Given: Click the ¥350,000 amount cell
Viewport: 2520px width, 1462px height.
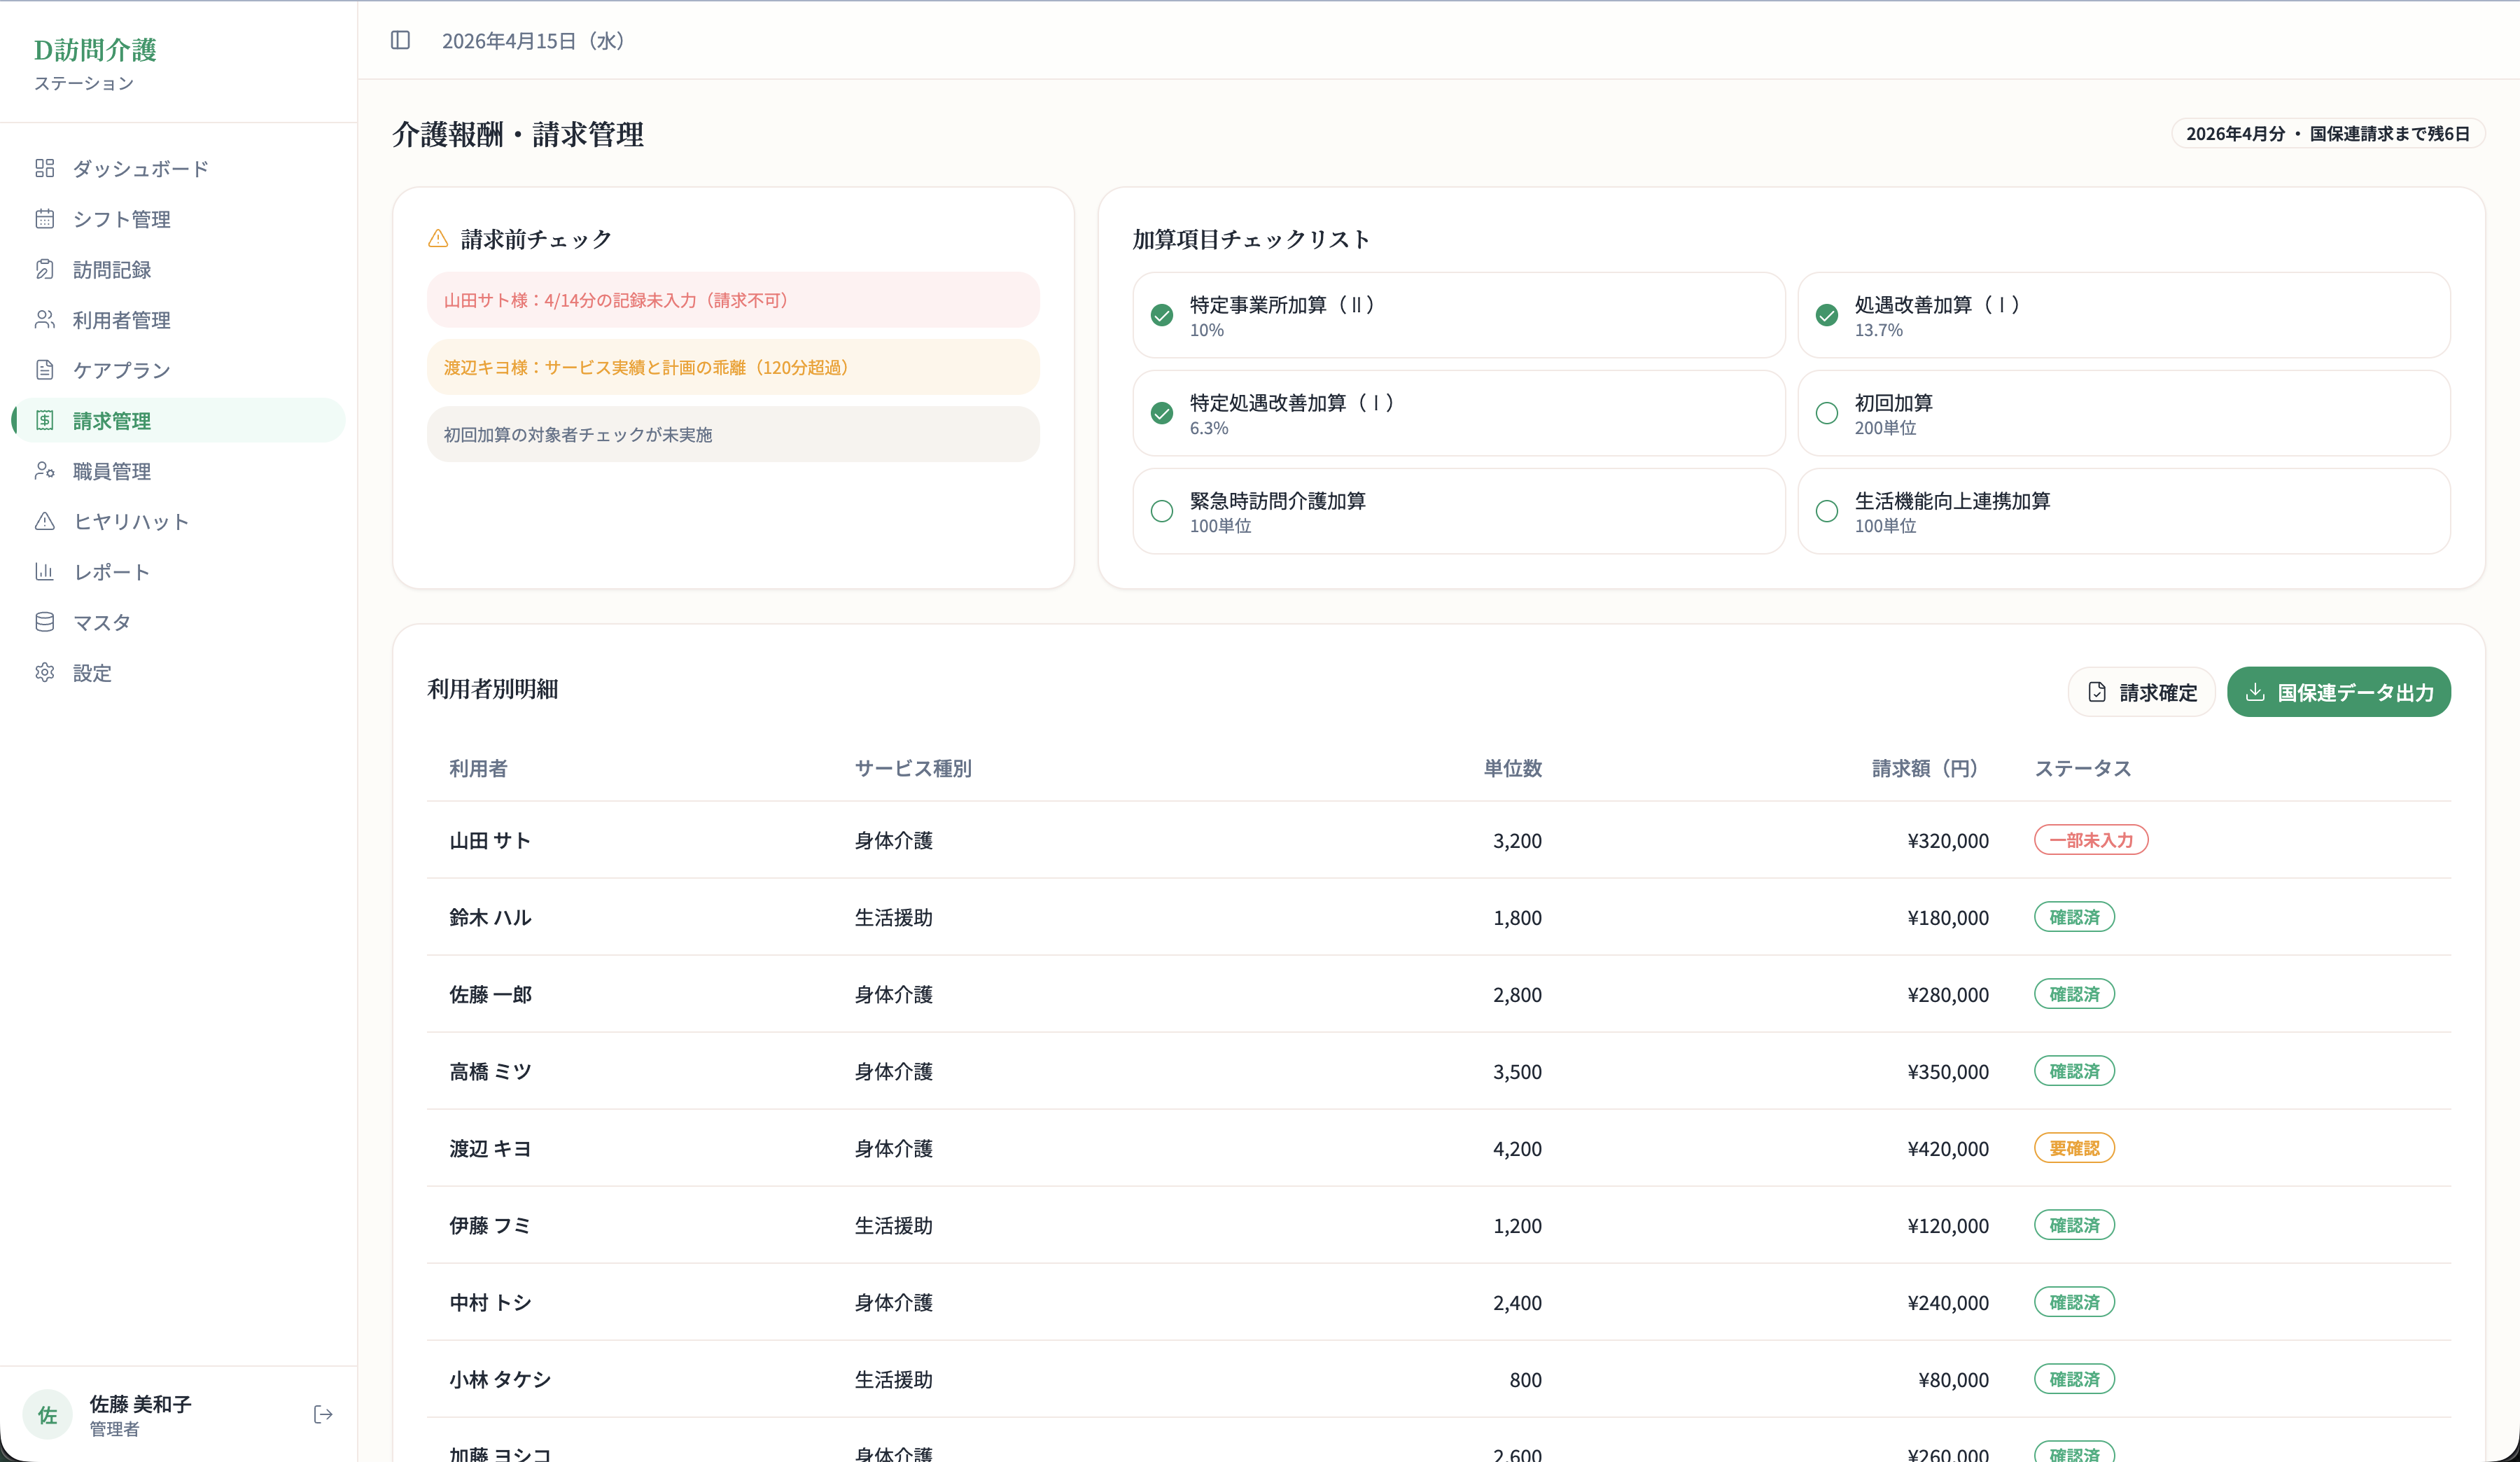Looking at the screenshot, I should pyautogui.click(x=1948, y=1071).
